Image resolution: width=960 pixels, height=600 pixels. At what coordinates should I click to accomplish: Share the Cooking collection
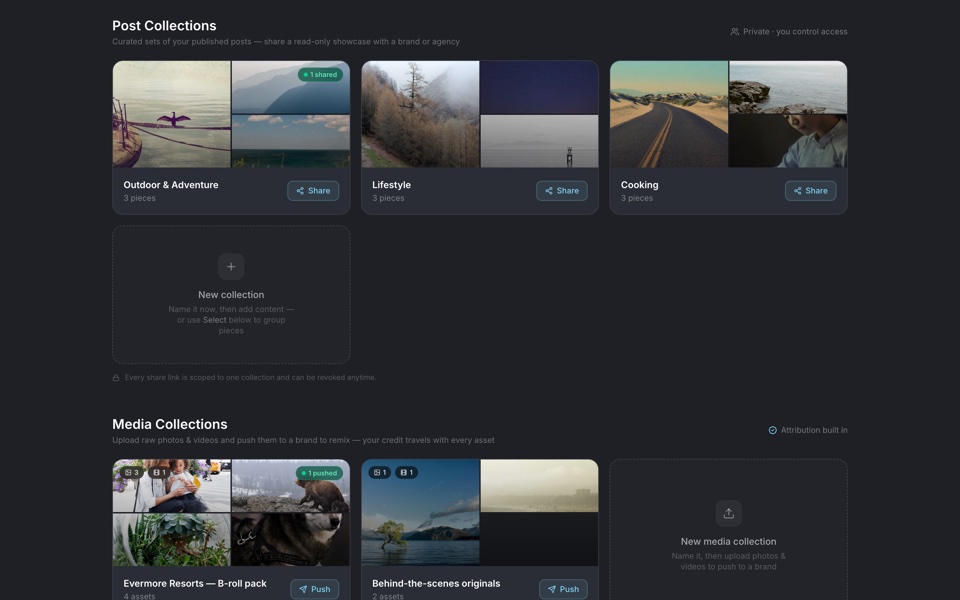point(811,191)
